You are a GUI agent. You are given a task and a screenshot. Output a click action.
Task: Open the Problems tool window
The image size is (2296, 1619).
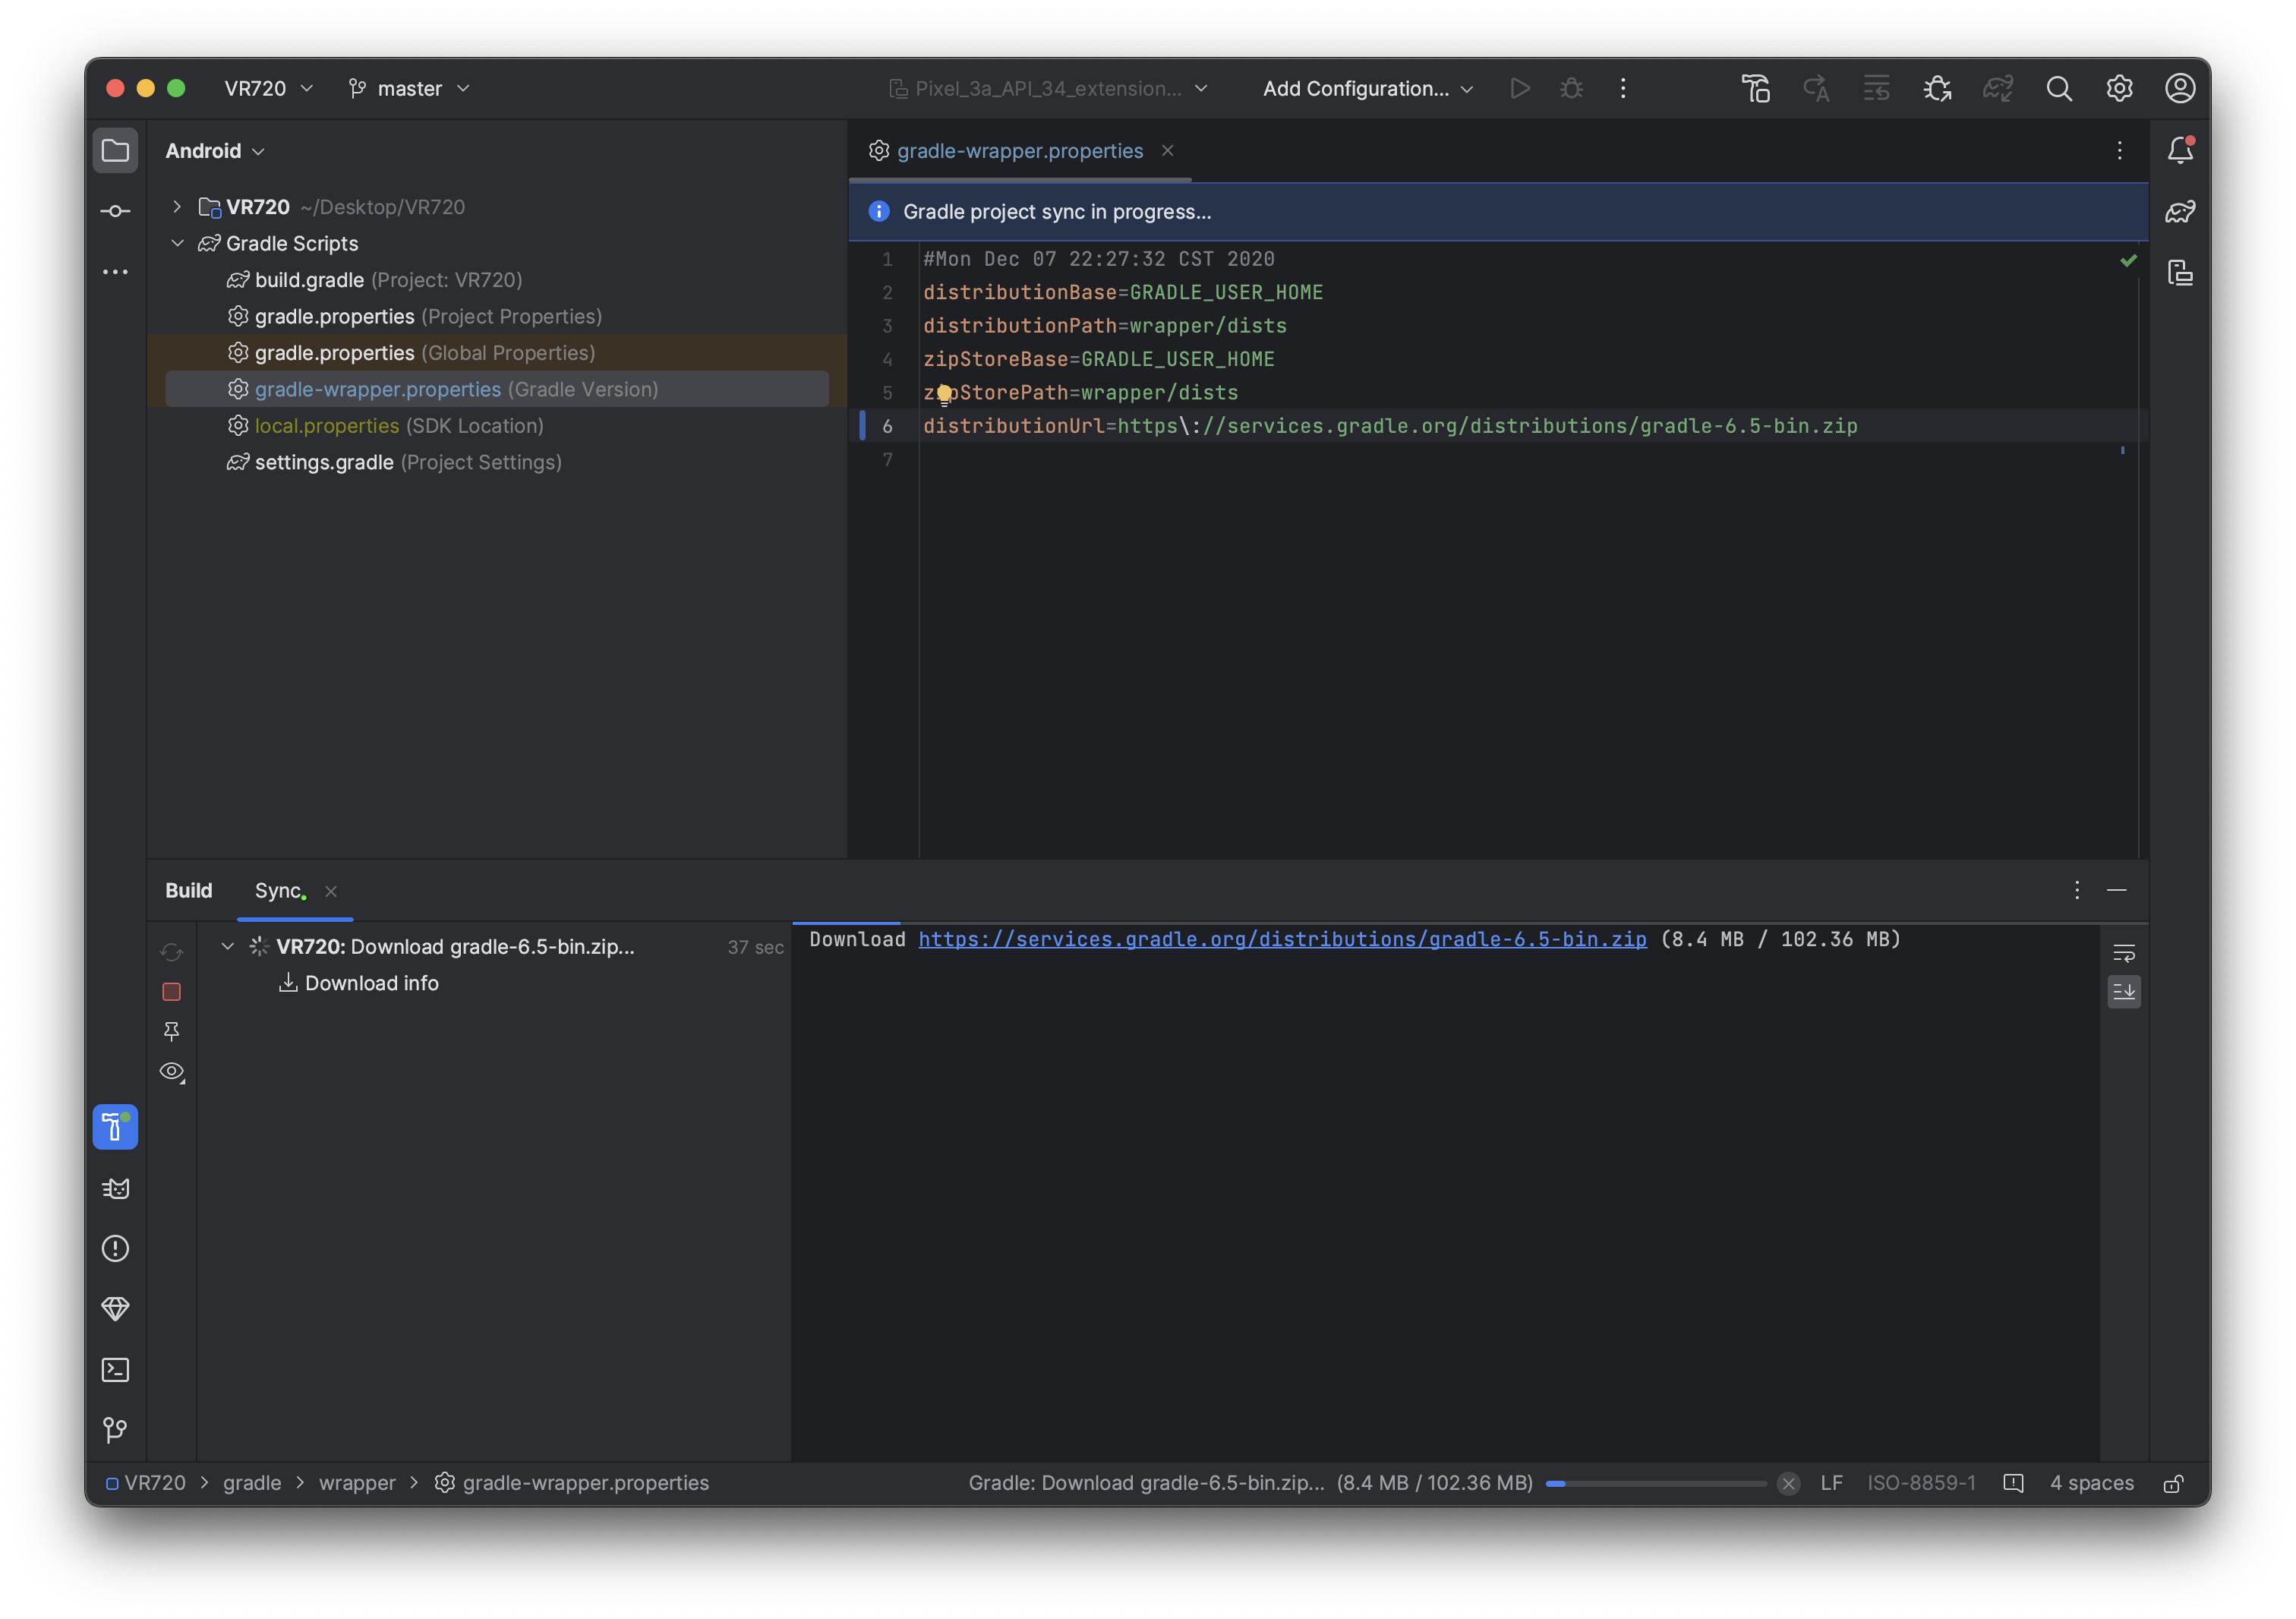pos(116,1248)
